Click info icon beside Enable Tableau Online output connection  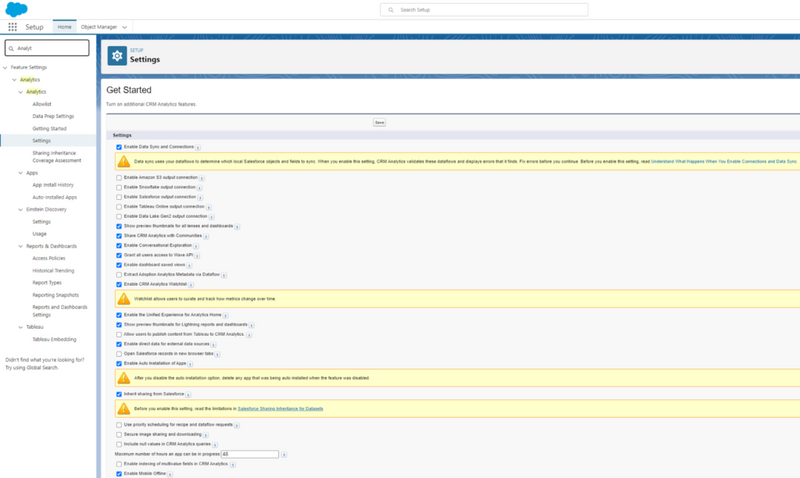209,207
